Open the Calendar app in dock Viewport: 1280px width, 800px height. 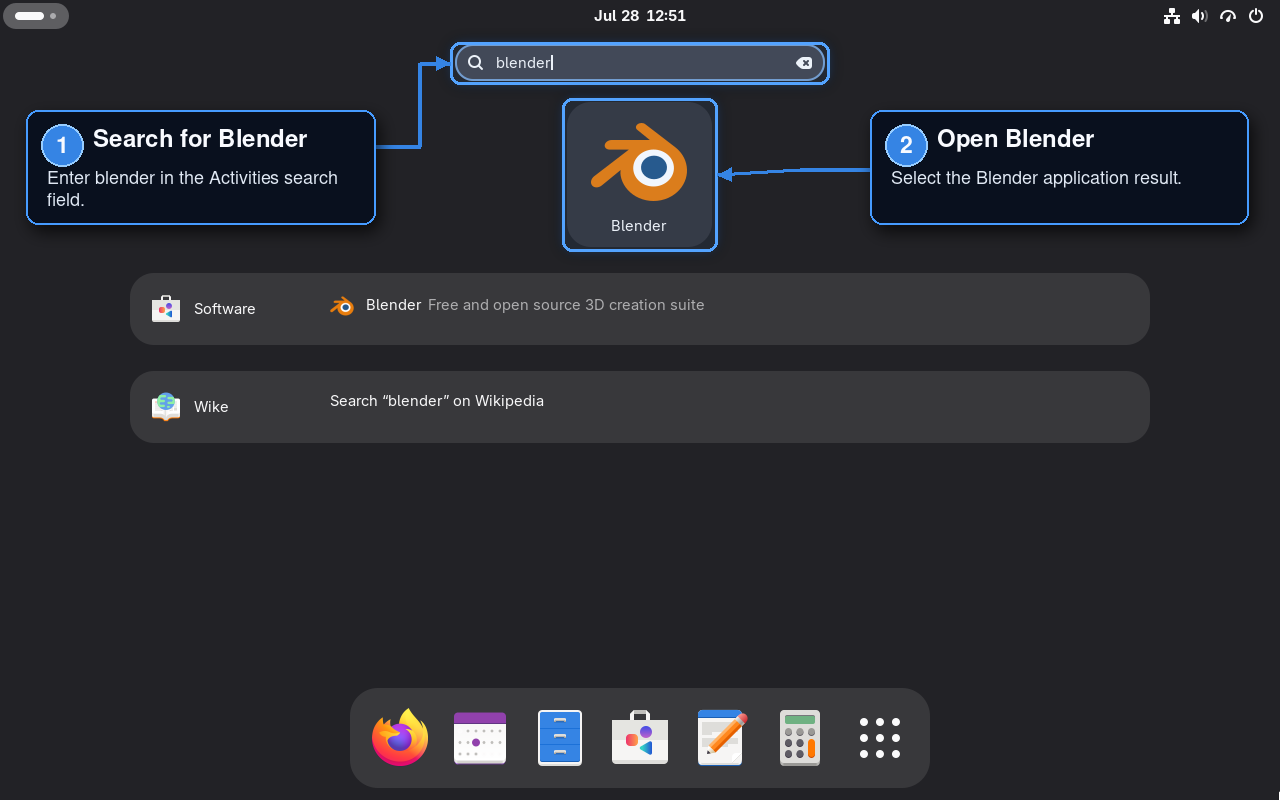pos(480,738)
